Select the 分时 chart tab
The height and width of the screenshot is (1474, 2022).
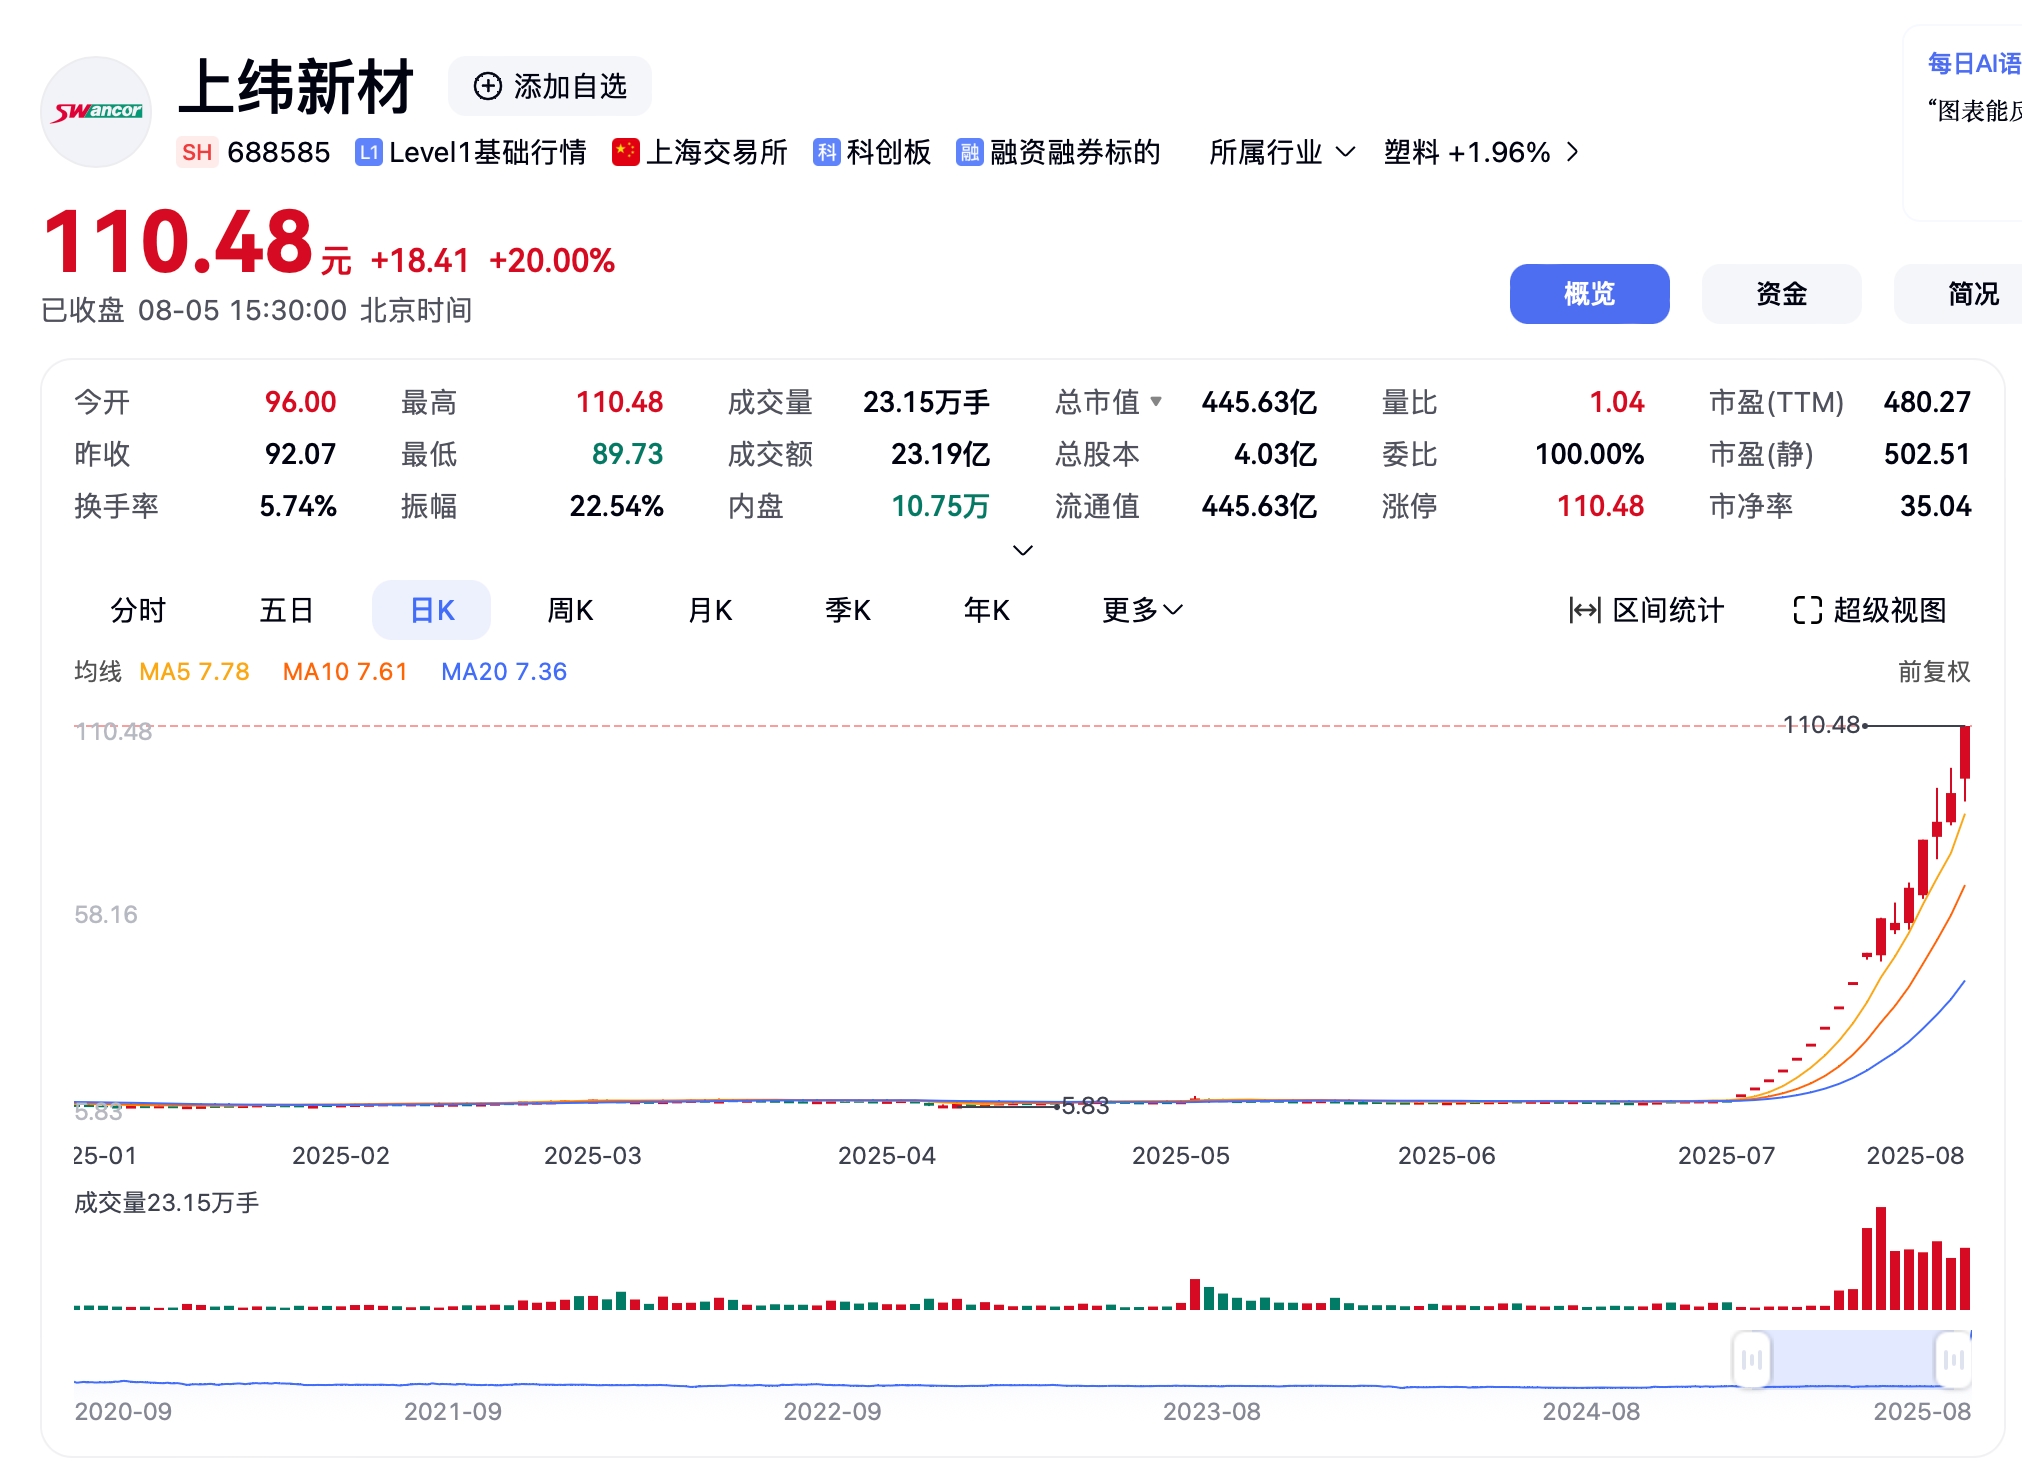[138, 610]
